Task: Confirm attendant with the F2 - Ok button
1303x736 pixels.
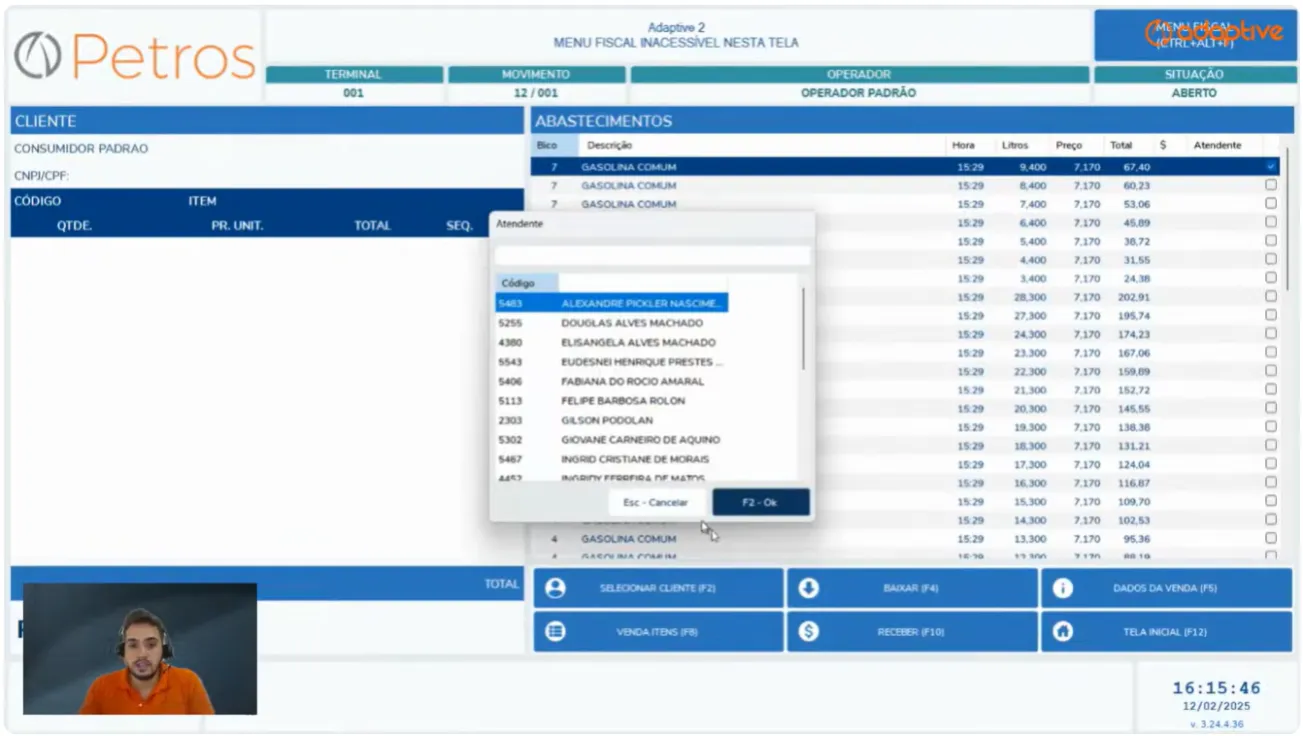Action: (x=761, y=502)
